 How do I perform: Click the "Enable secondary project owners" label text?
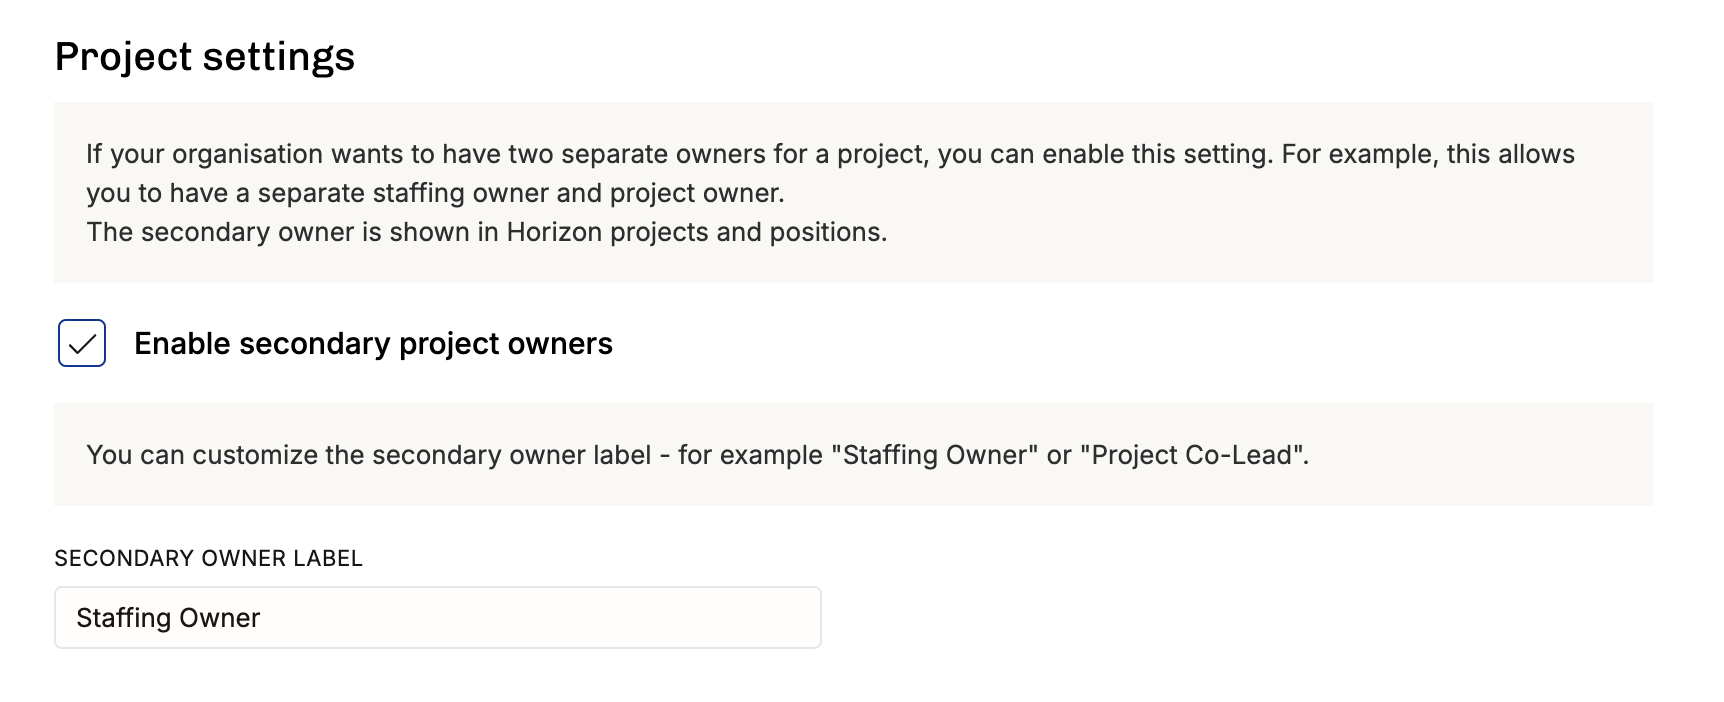tap(373, 343)
